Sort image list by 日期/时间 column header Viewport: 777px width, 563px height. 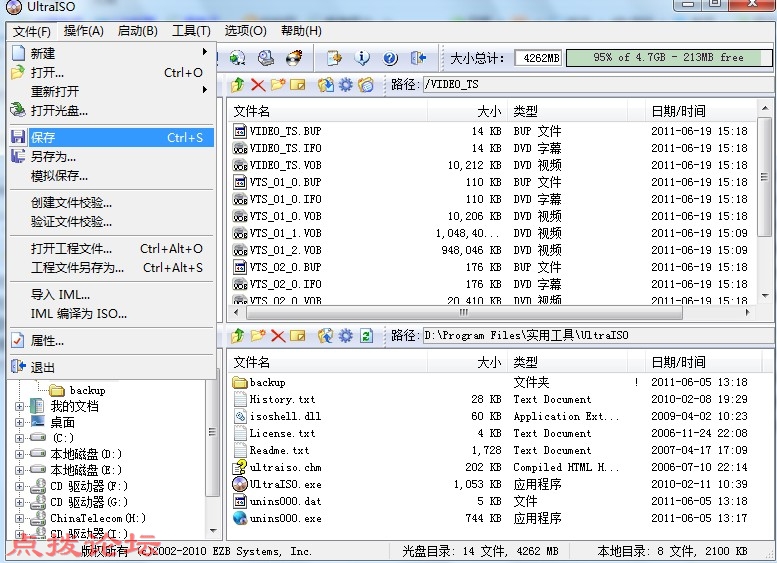coord(701,111)
